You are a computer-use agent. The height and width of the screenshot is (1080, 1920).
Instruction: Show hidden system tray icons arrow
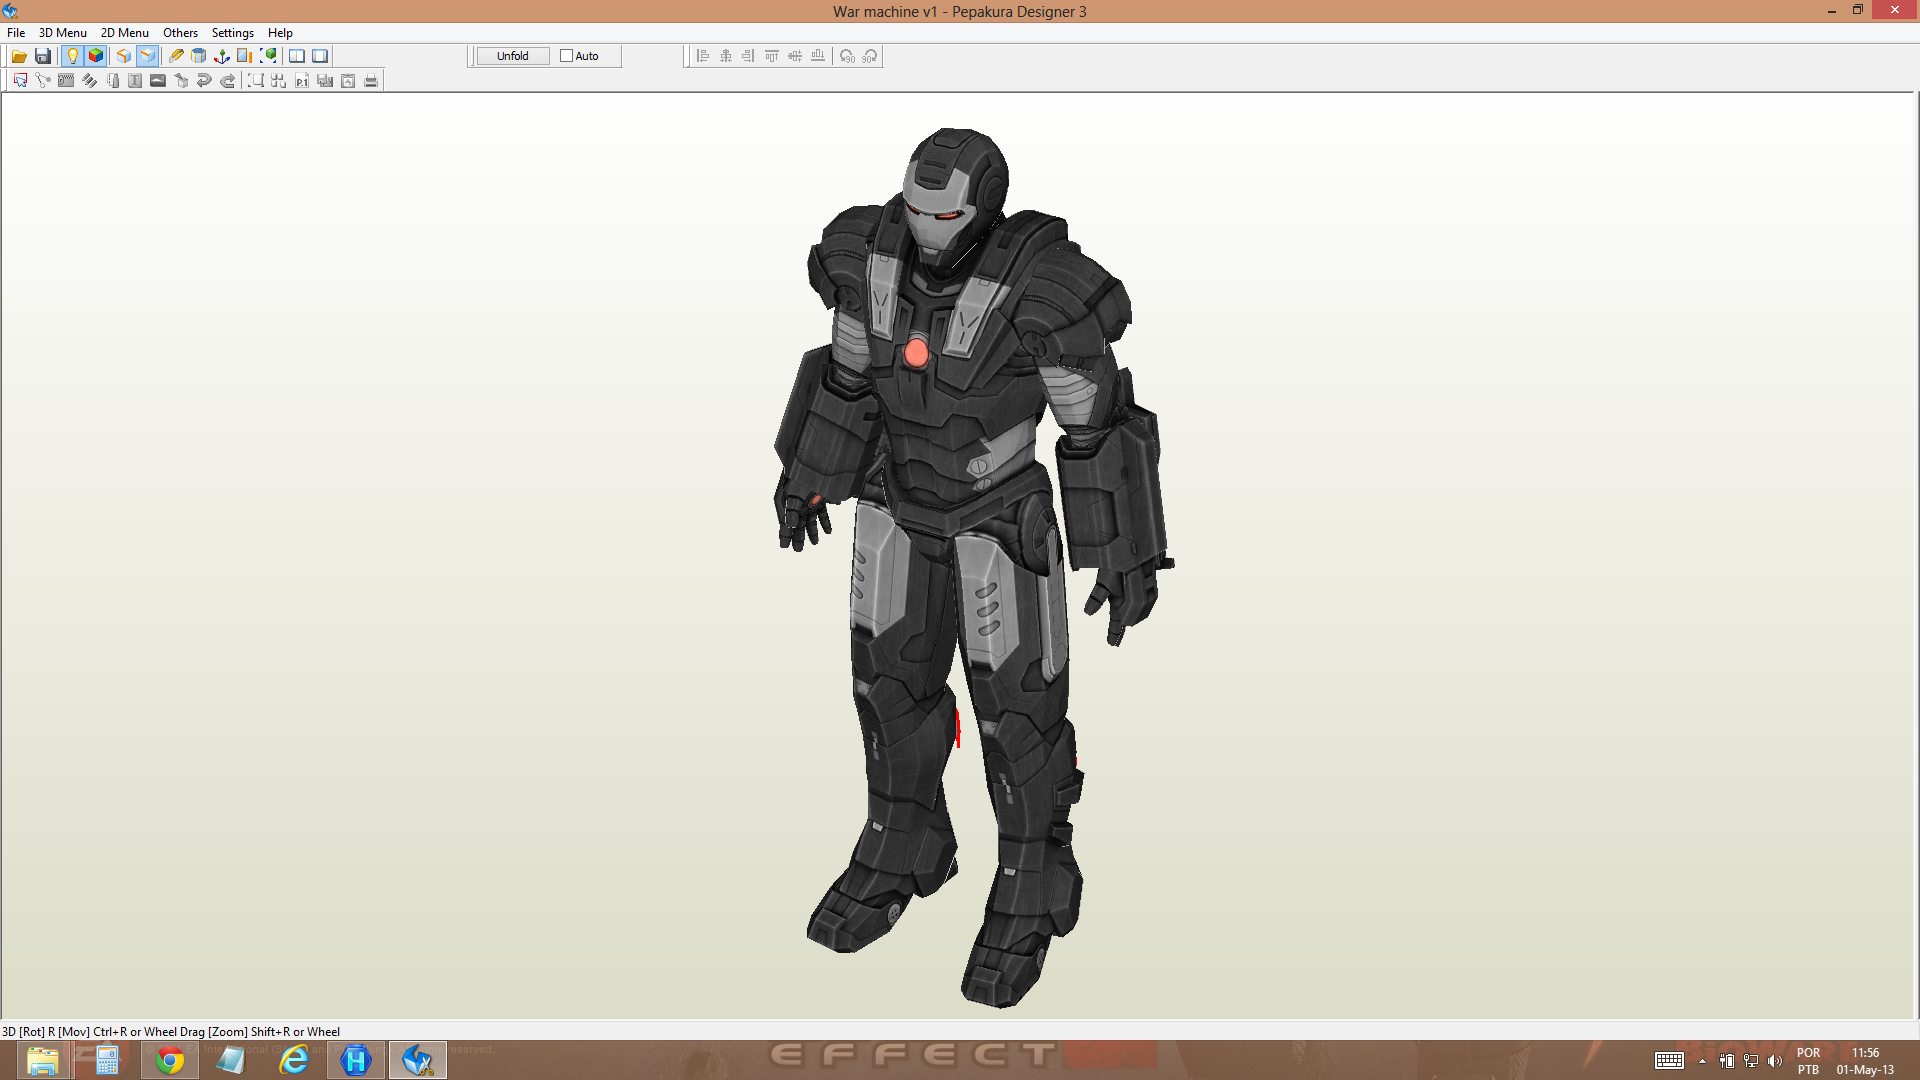[x=1702, y=1061]
